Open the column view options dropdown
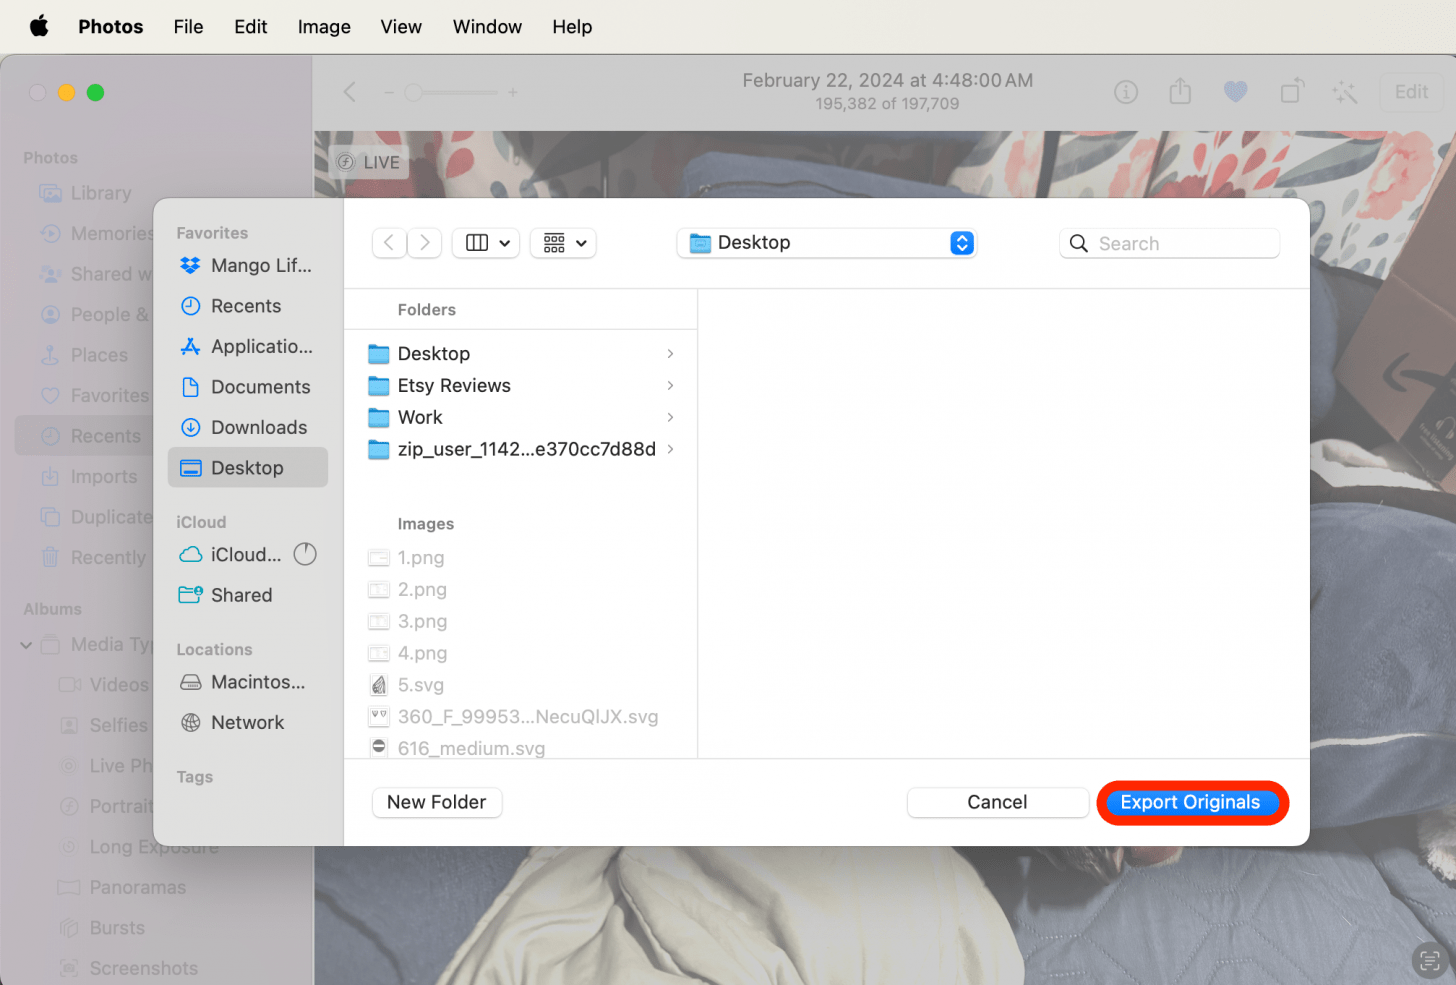Screen dimensions: 1456x985 click(486, 243)
